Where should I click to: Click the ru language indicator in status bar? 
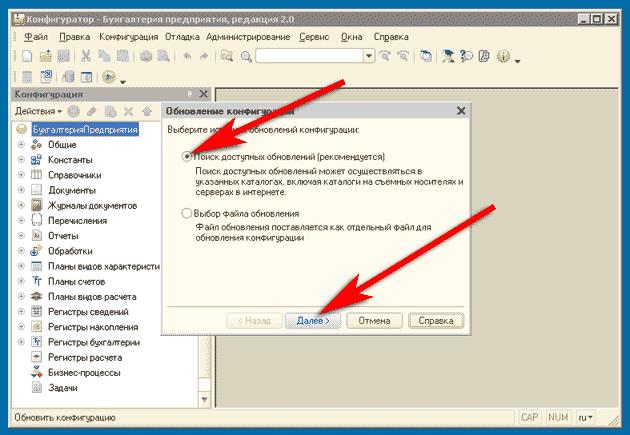[585, 417]
